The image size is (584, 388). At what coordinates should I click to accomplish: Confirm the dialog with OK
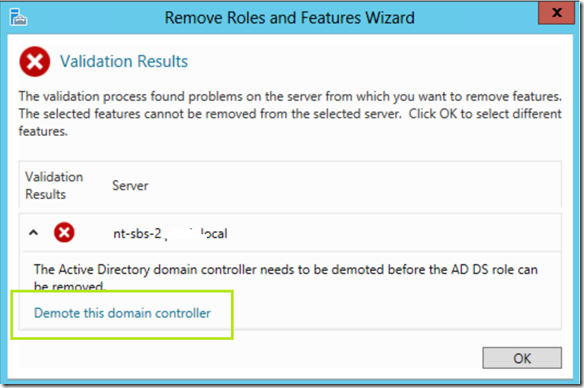pos(522,358)
